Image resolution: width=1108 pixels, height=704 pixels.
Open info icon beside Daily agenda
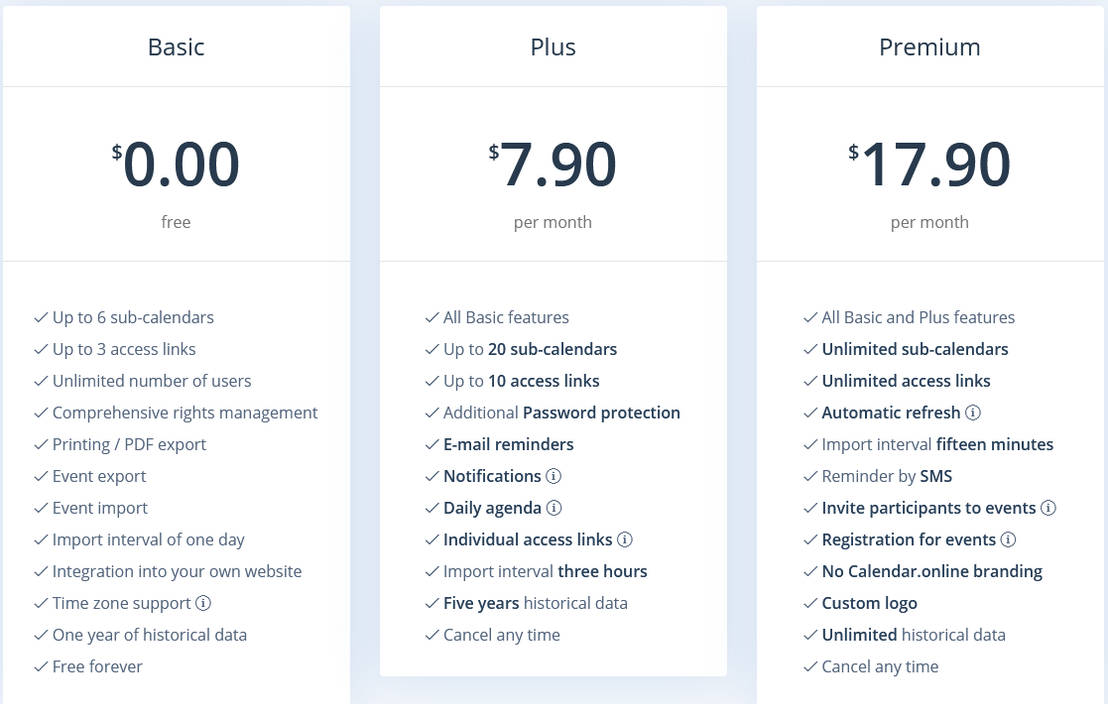click(x=554, y=508)
